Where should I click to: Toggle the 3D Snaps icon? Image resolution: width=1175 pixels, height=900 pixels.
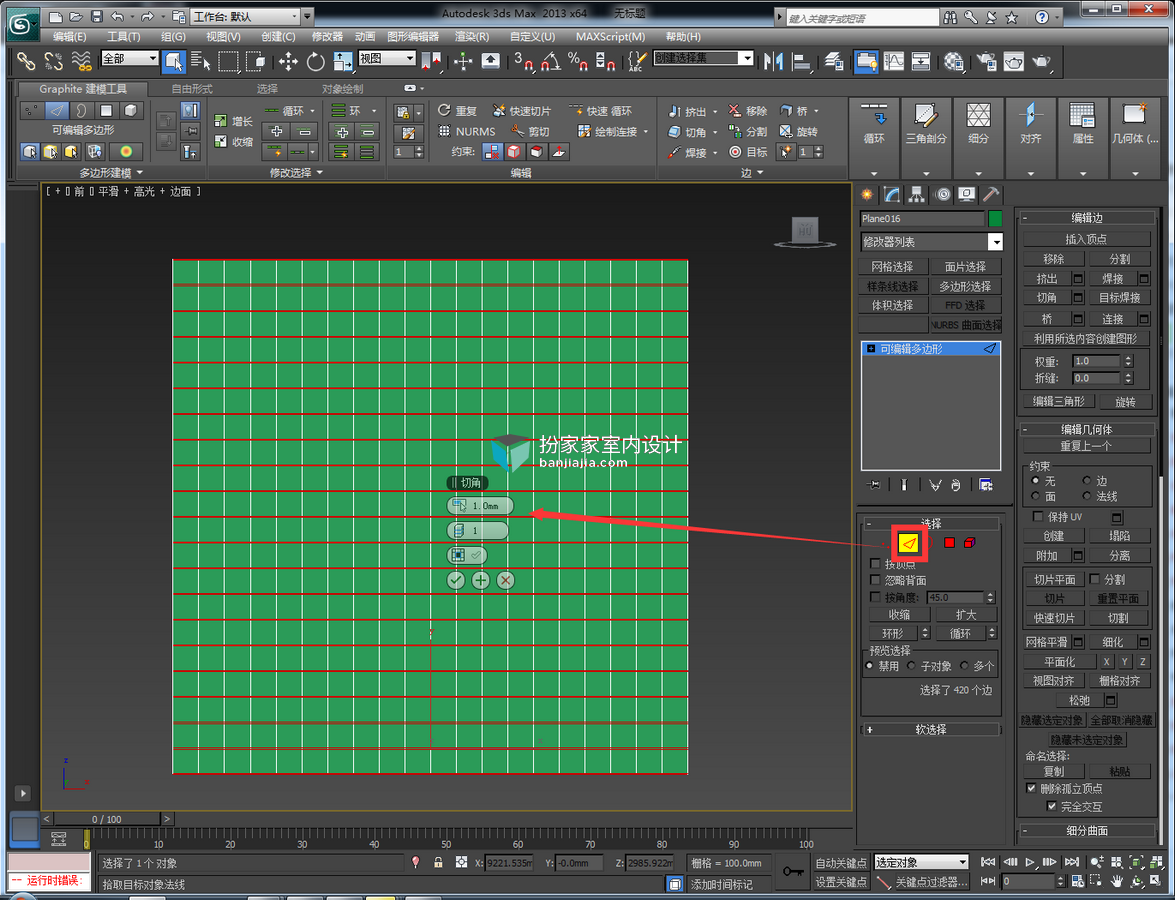tap(522, 61)
